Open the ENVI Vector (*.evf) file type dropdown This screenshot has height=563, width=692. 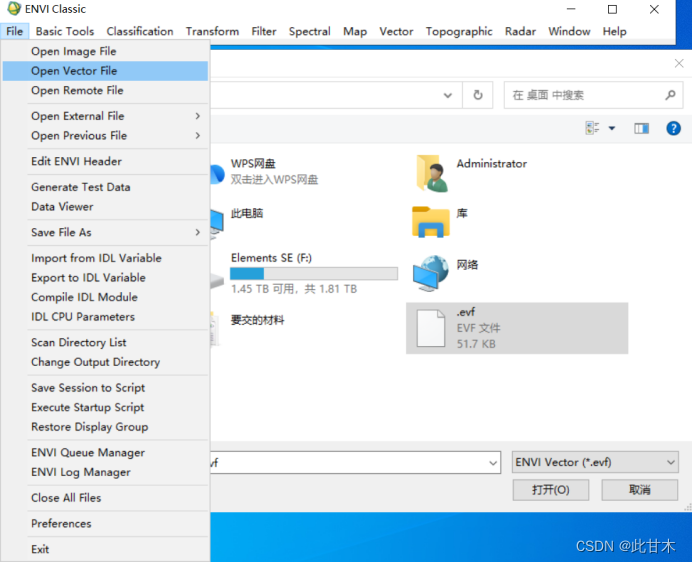pos(595,462)
